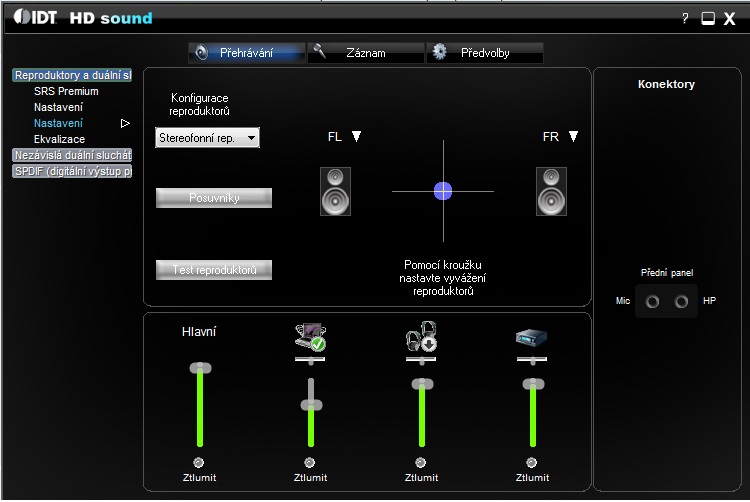Viewport: 750px width, 502px height.
Task: Click the Hlavní label
Action: point(199,331)
